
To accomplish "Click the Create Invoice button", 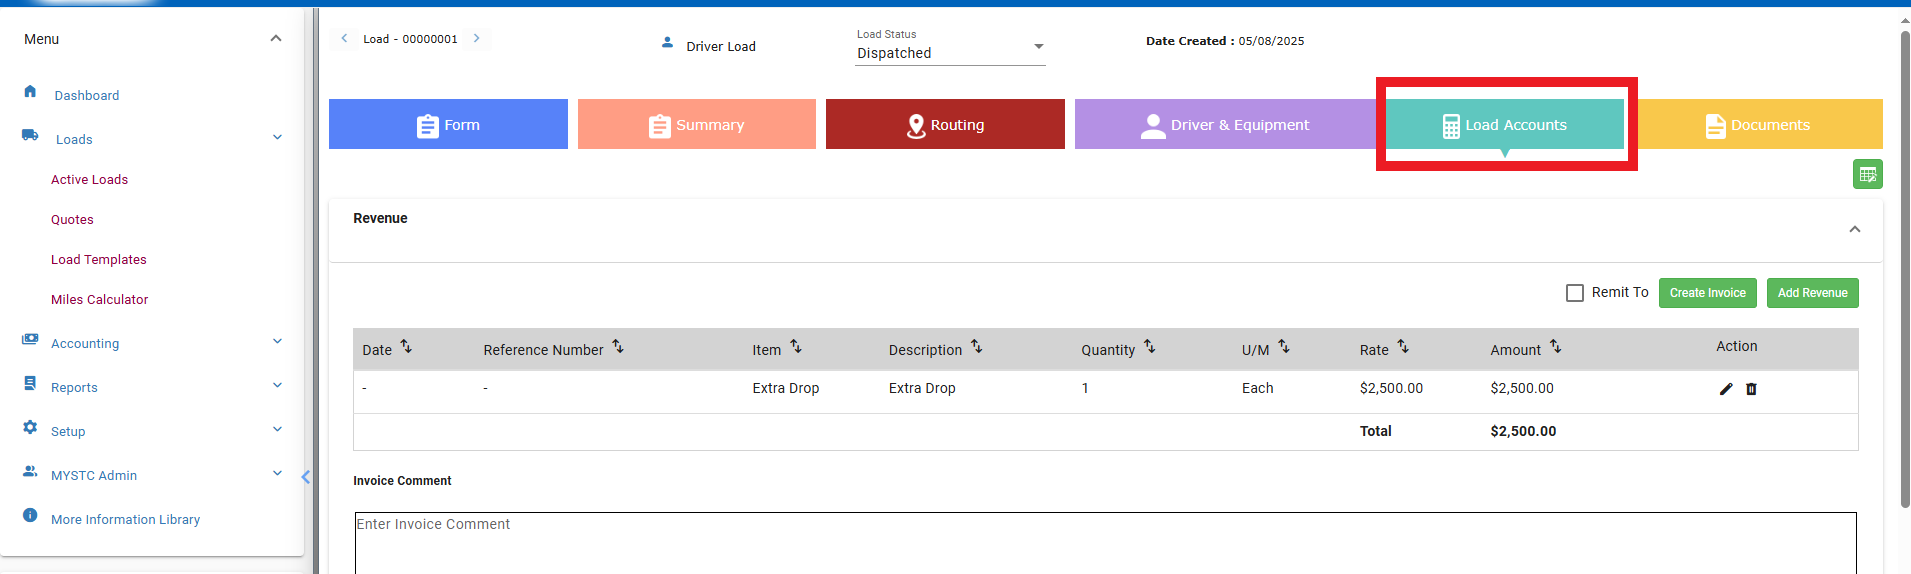I will 1707,293.
